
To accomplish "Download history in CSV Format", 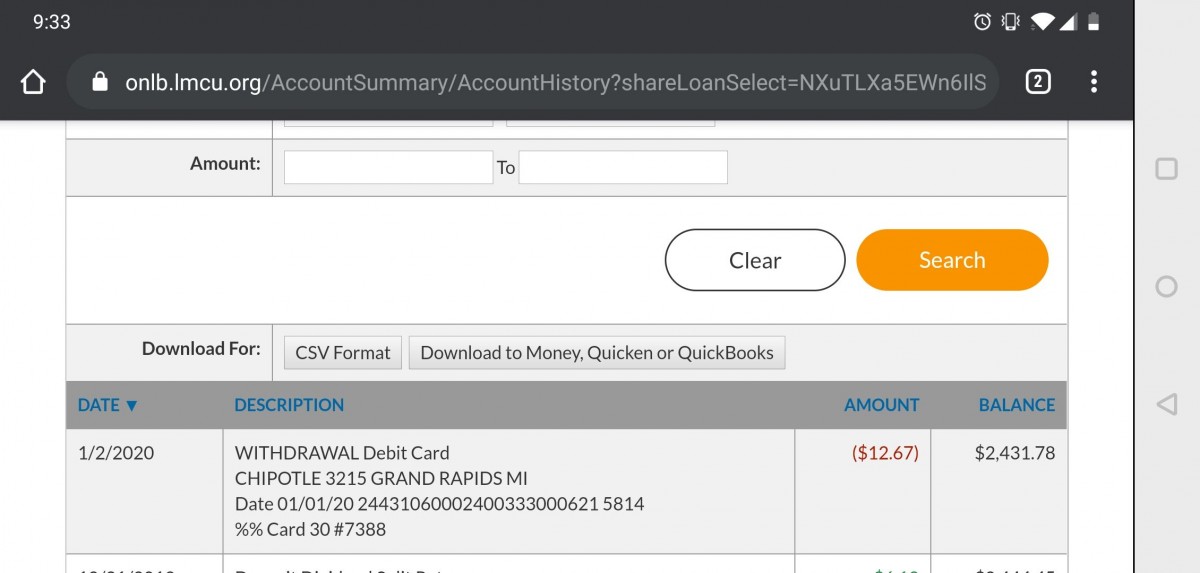I will (343, 353).
